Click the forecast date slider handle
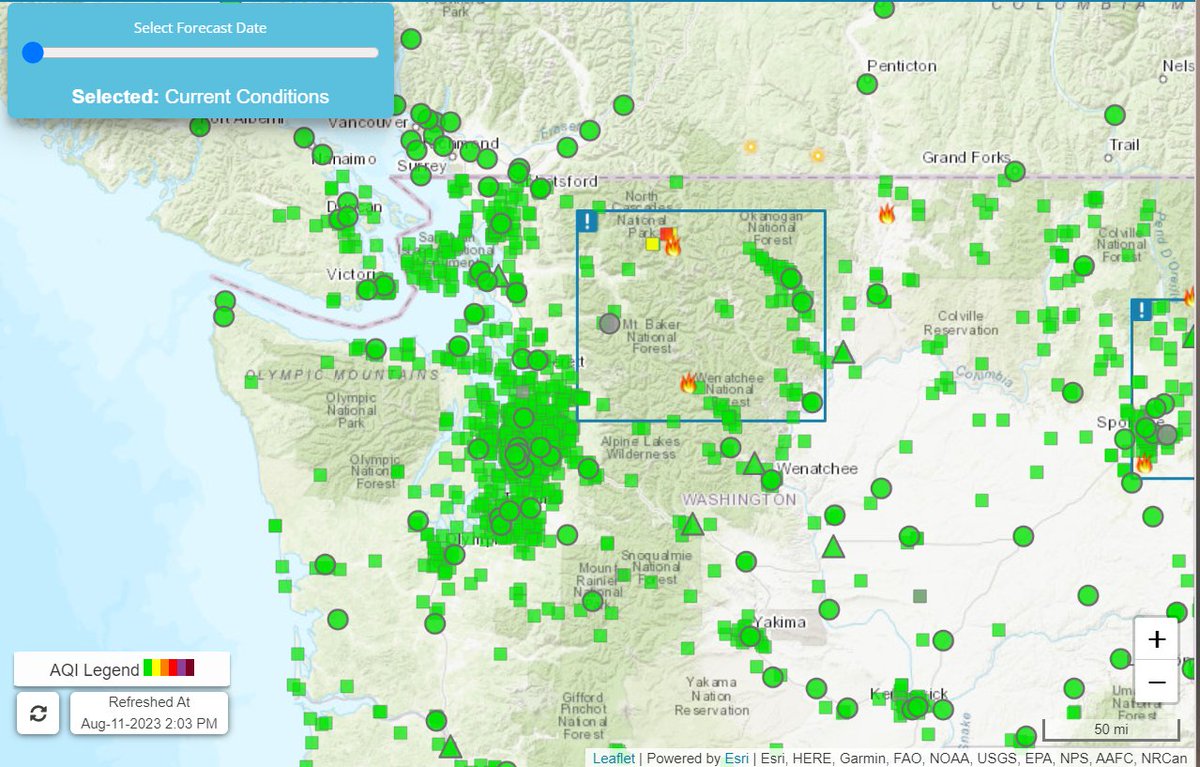Screen dimensions: 1200x767 33,52
